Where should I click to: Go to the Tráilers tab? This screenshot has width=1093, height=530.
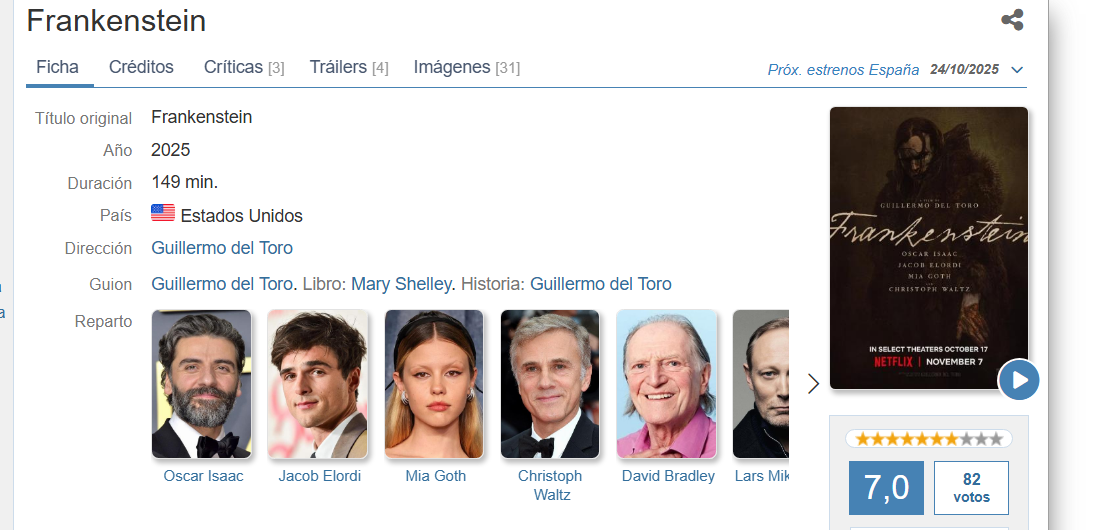click(349, 67)
